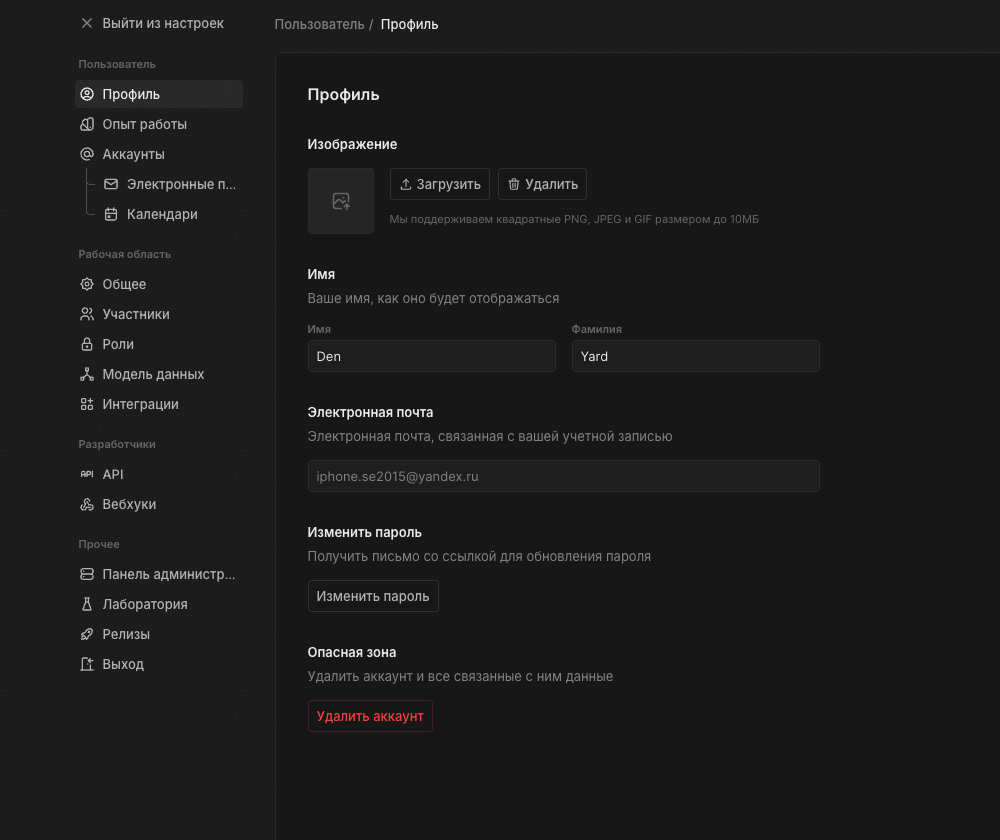Click the flask icon for Лаборатория
The width and height of the screenshot is (1000, 840).
87,604
